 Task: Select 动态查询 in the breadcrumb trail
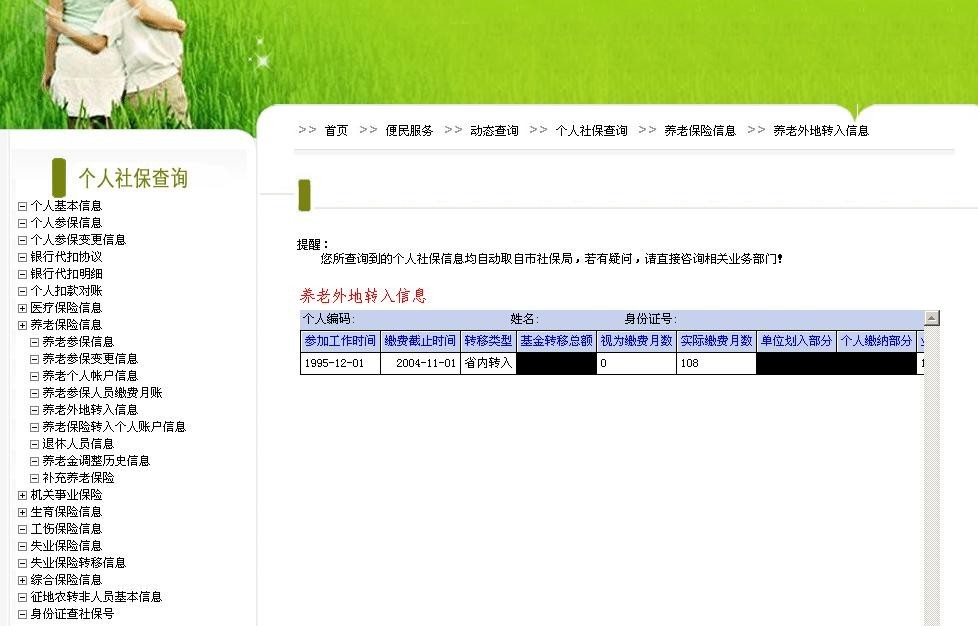(x=494, y=130)
